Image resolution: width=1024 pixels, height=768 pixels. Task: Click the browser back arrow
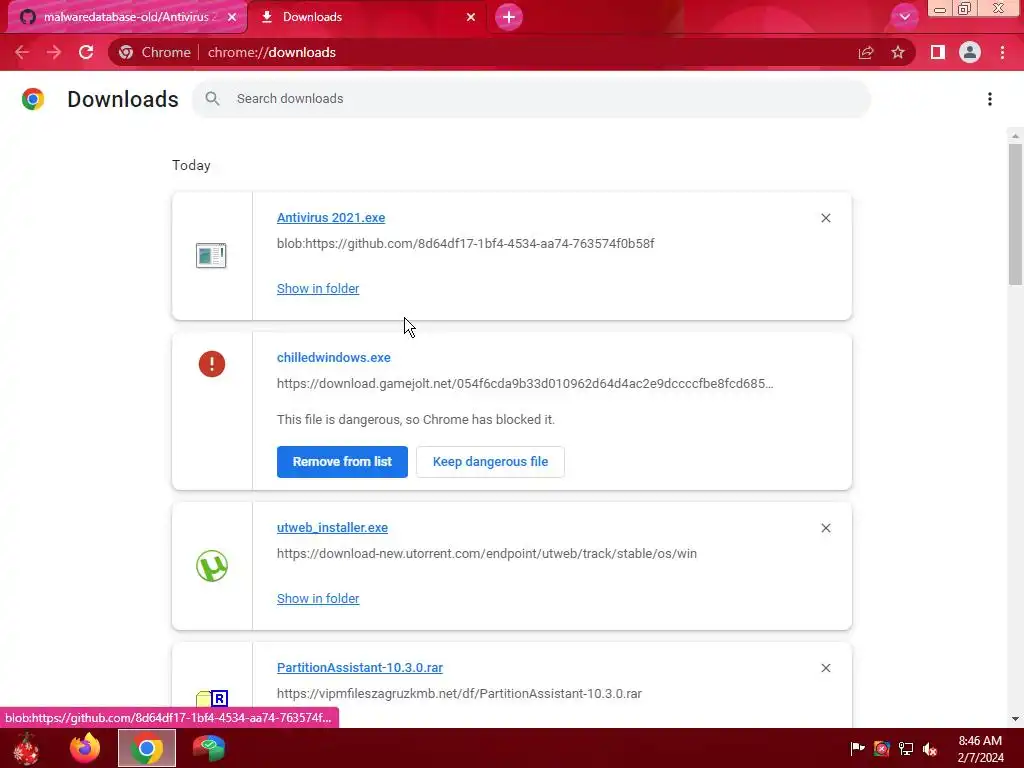point(22,52)
